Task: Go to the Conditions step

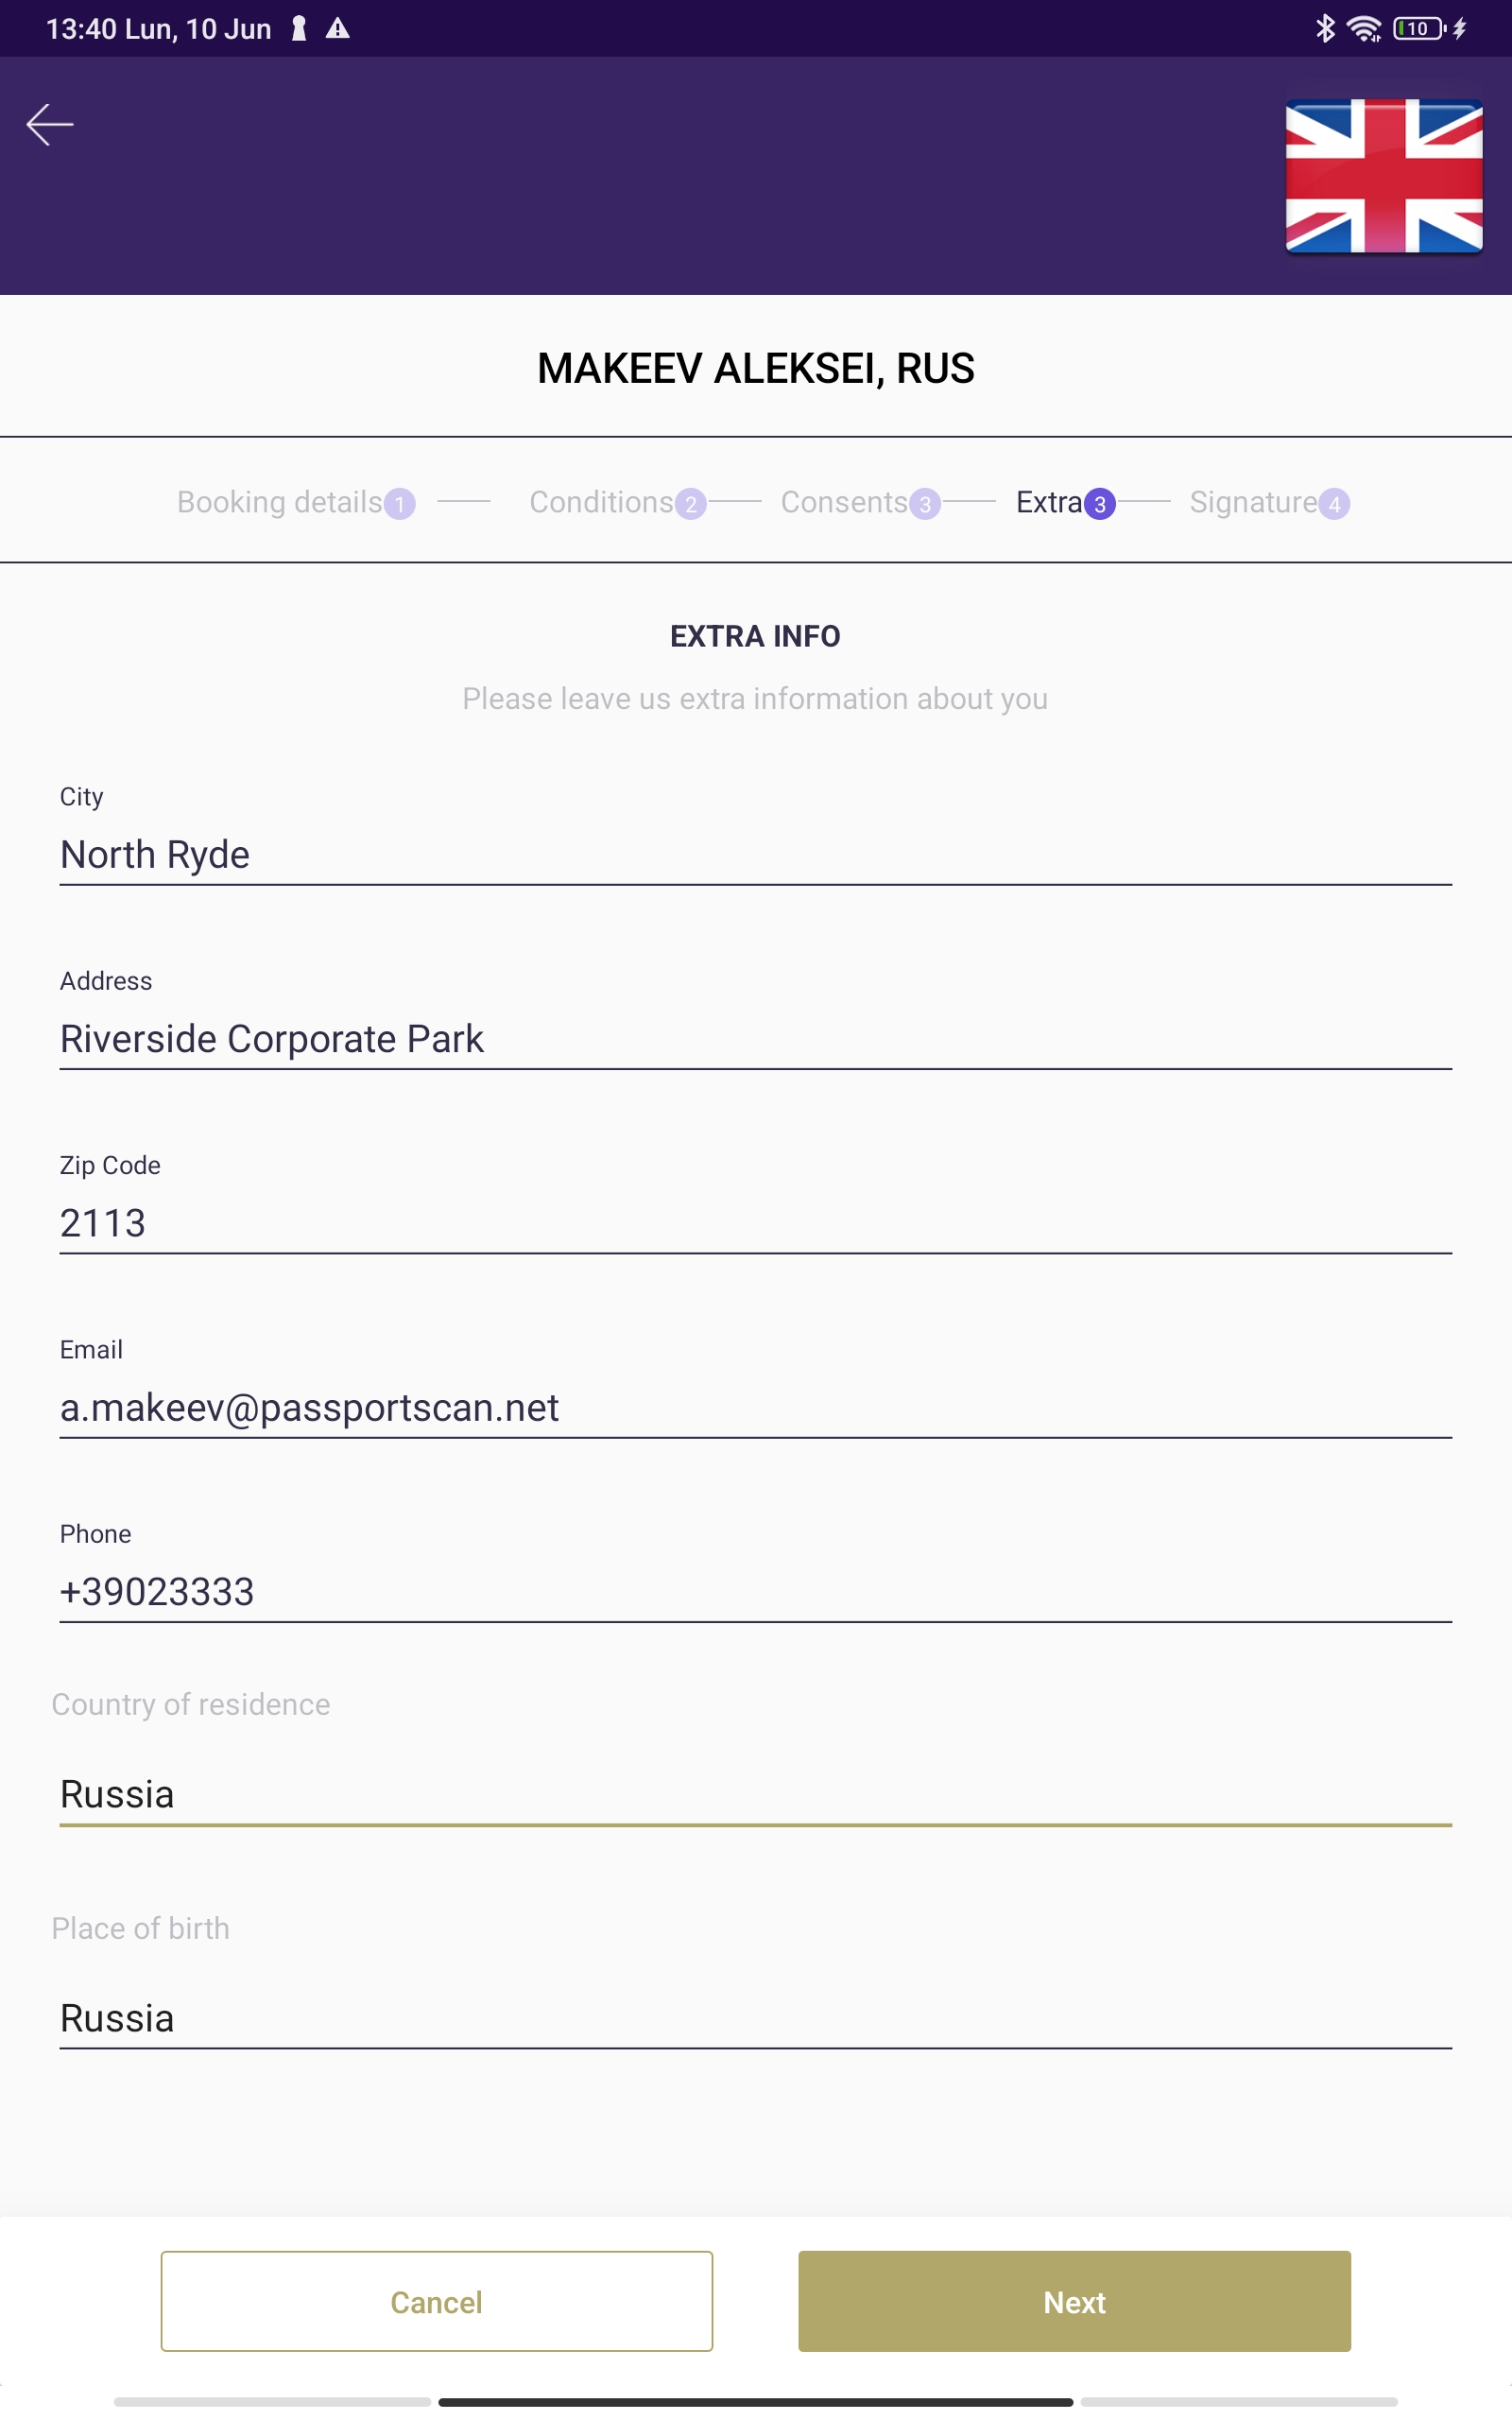Action: pos(601,502)
